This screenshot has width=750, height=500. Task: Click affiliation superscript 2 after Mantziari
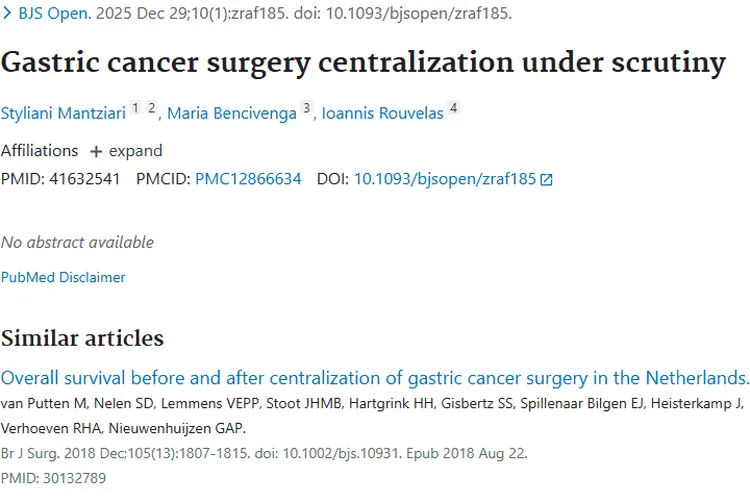tap(151, 108)
